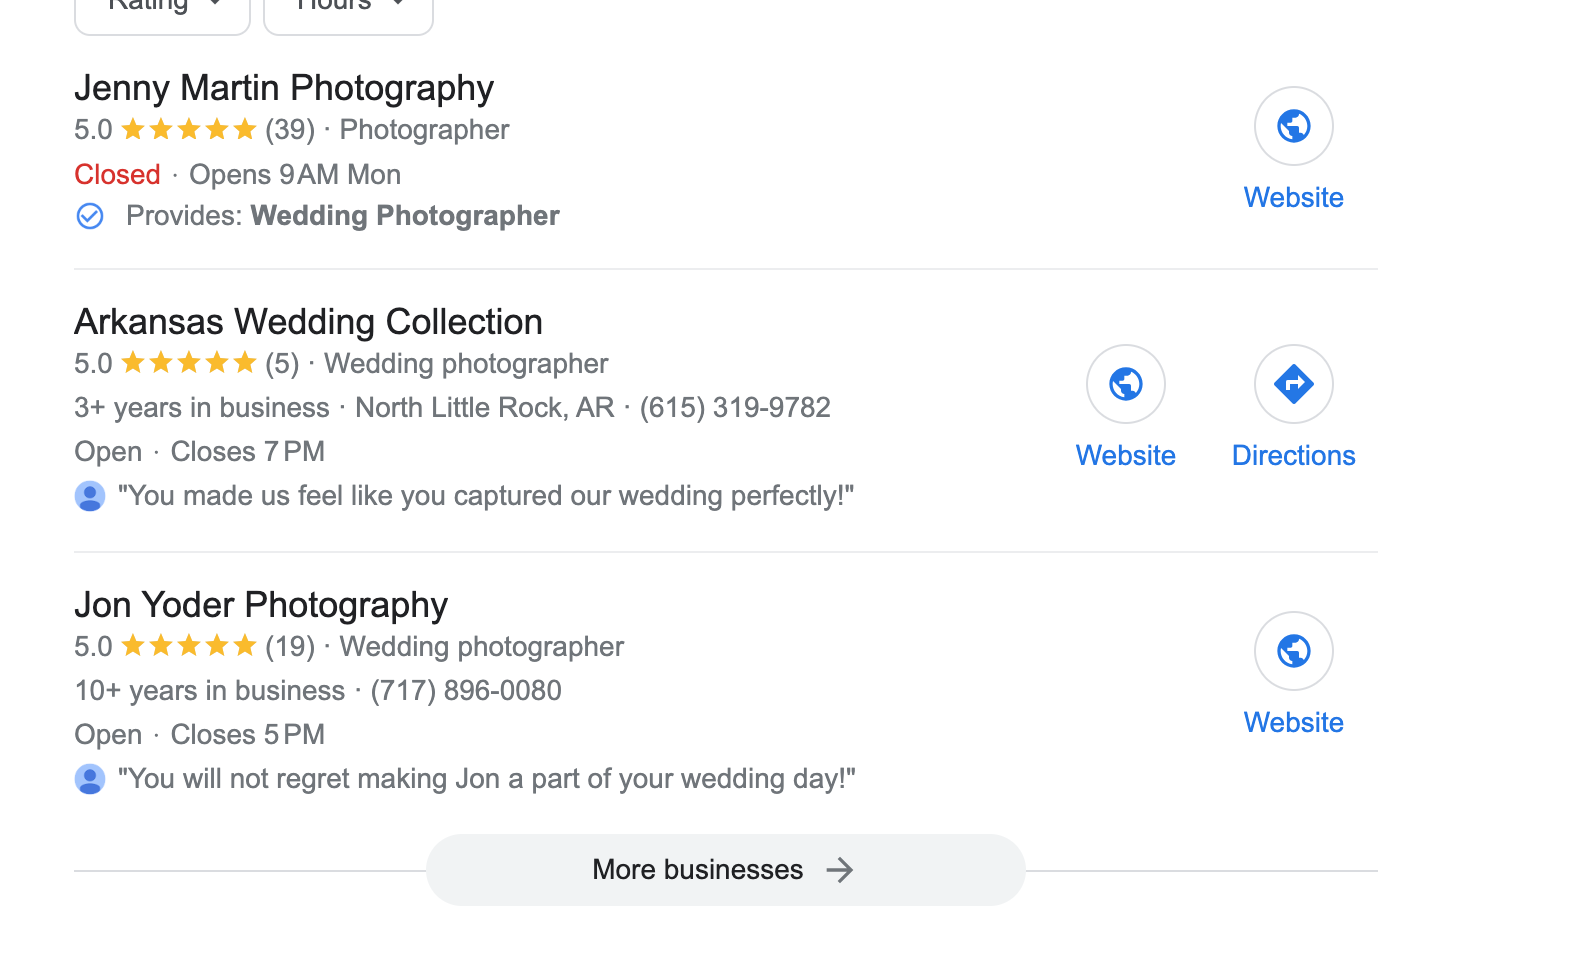Click the Website globe icon for Jenny Martin Photography
This screenshot has width=1586, height=956.
[x=1293, y=127]
